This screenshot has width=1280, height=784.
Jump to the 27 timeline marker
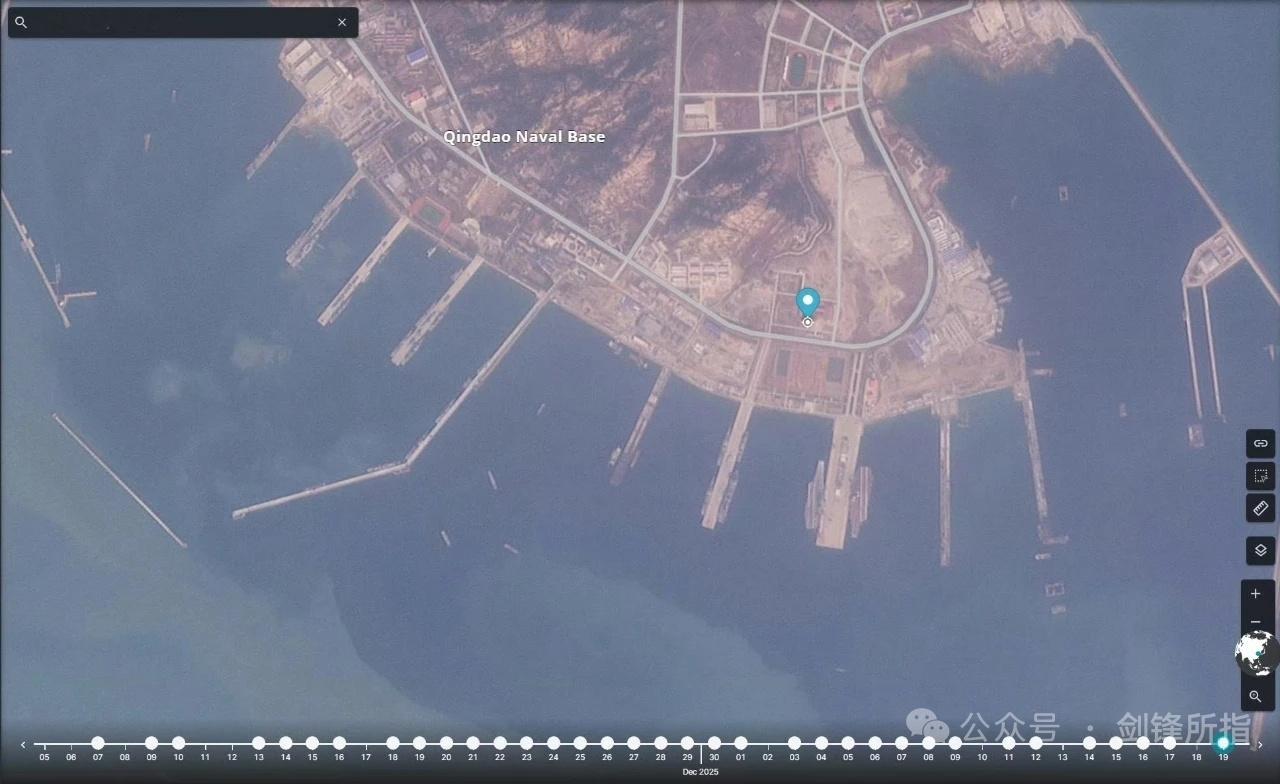[634, 743]
